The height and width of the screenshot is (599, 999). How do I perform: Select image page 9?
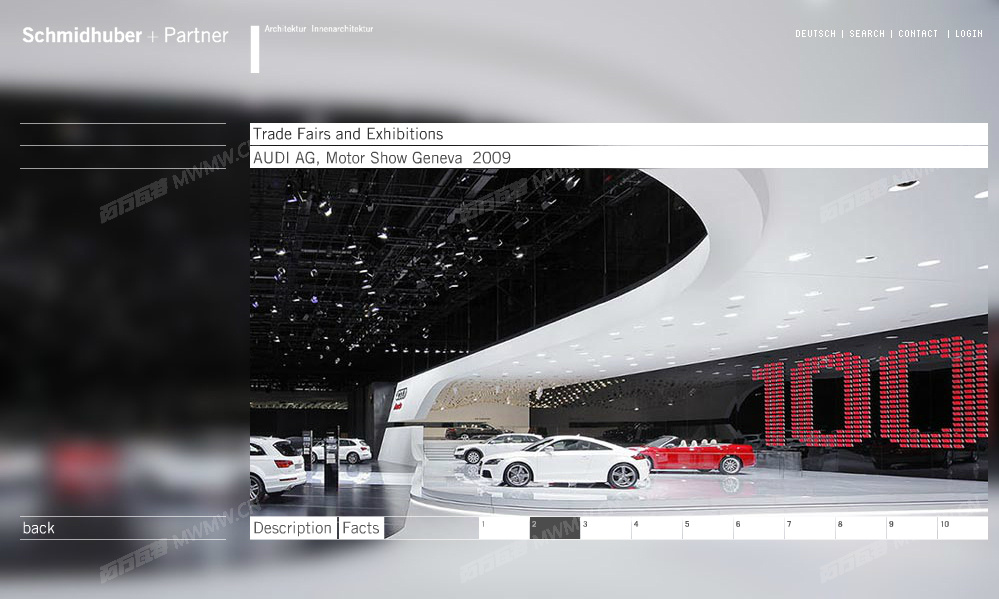pyautogui.click(x=912, y=528)
